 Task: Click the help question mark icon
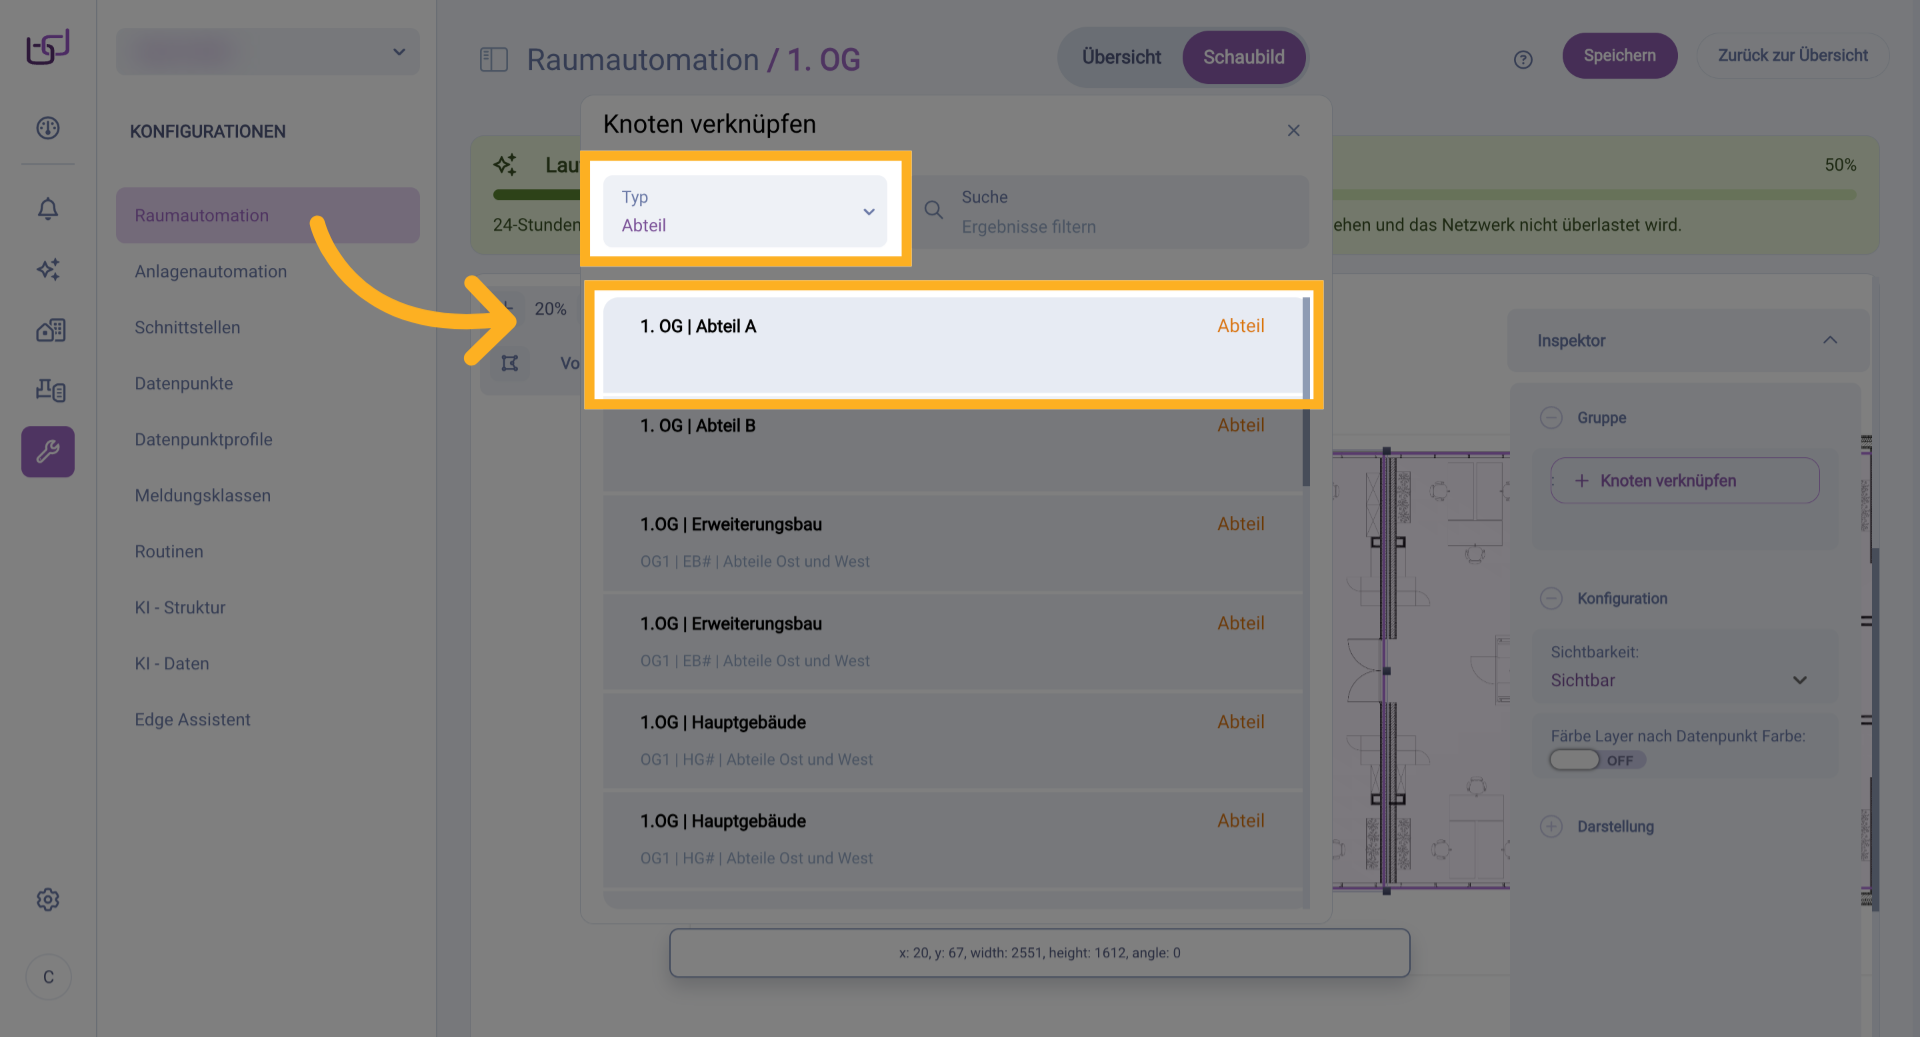pos(1523,60)
